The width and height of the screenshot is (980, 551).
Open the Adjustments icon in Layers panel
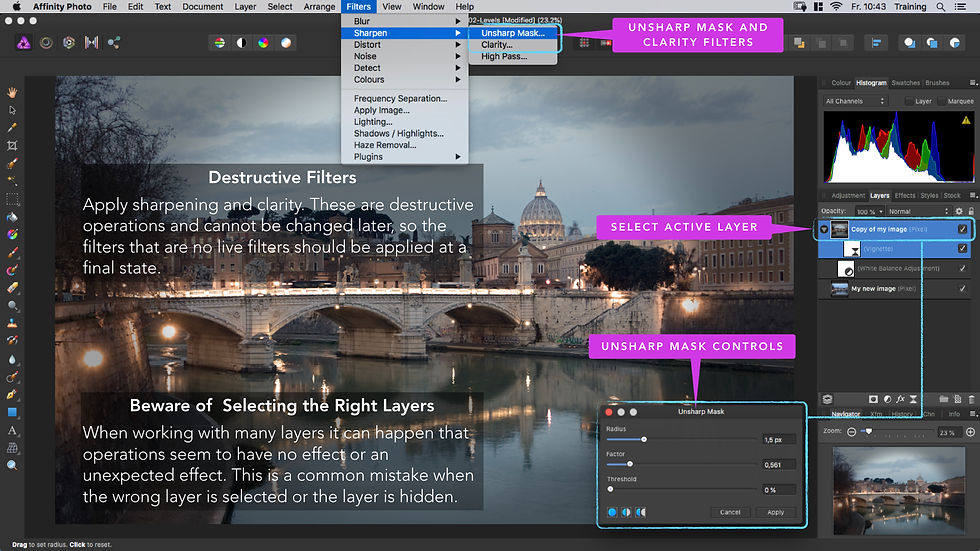point(887,399)
